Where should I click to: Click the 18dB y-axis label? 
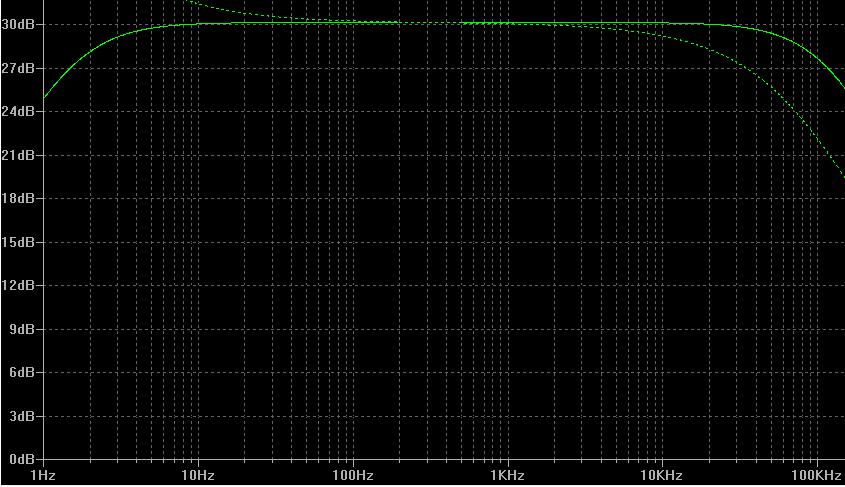click(18, 198)
